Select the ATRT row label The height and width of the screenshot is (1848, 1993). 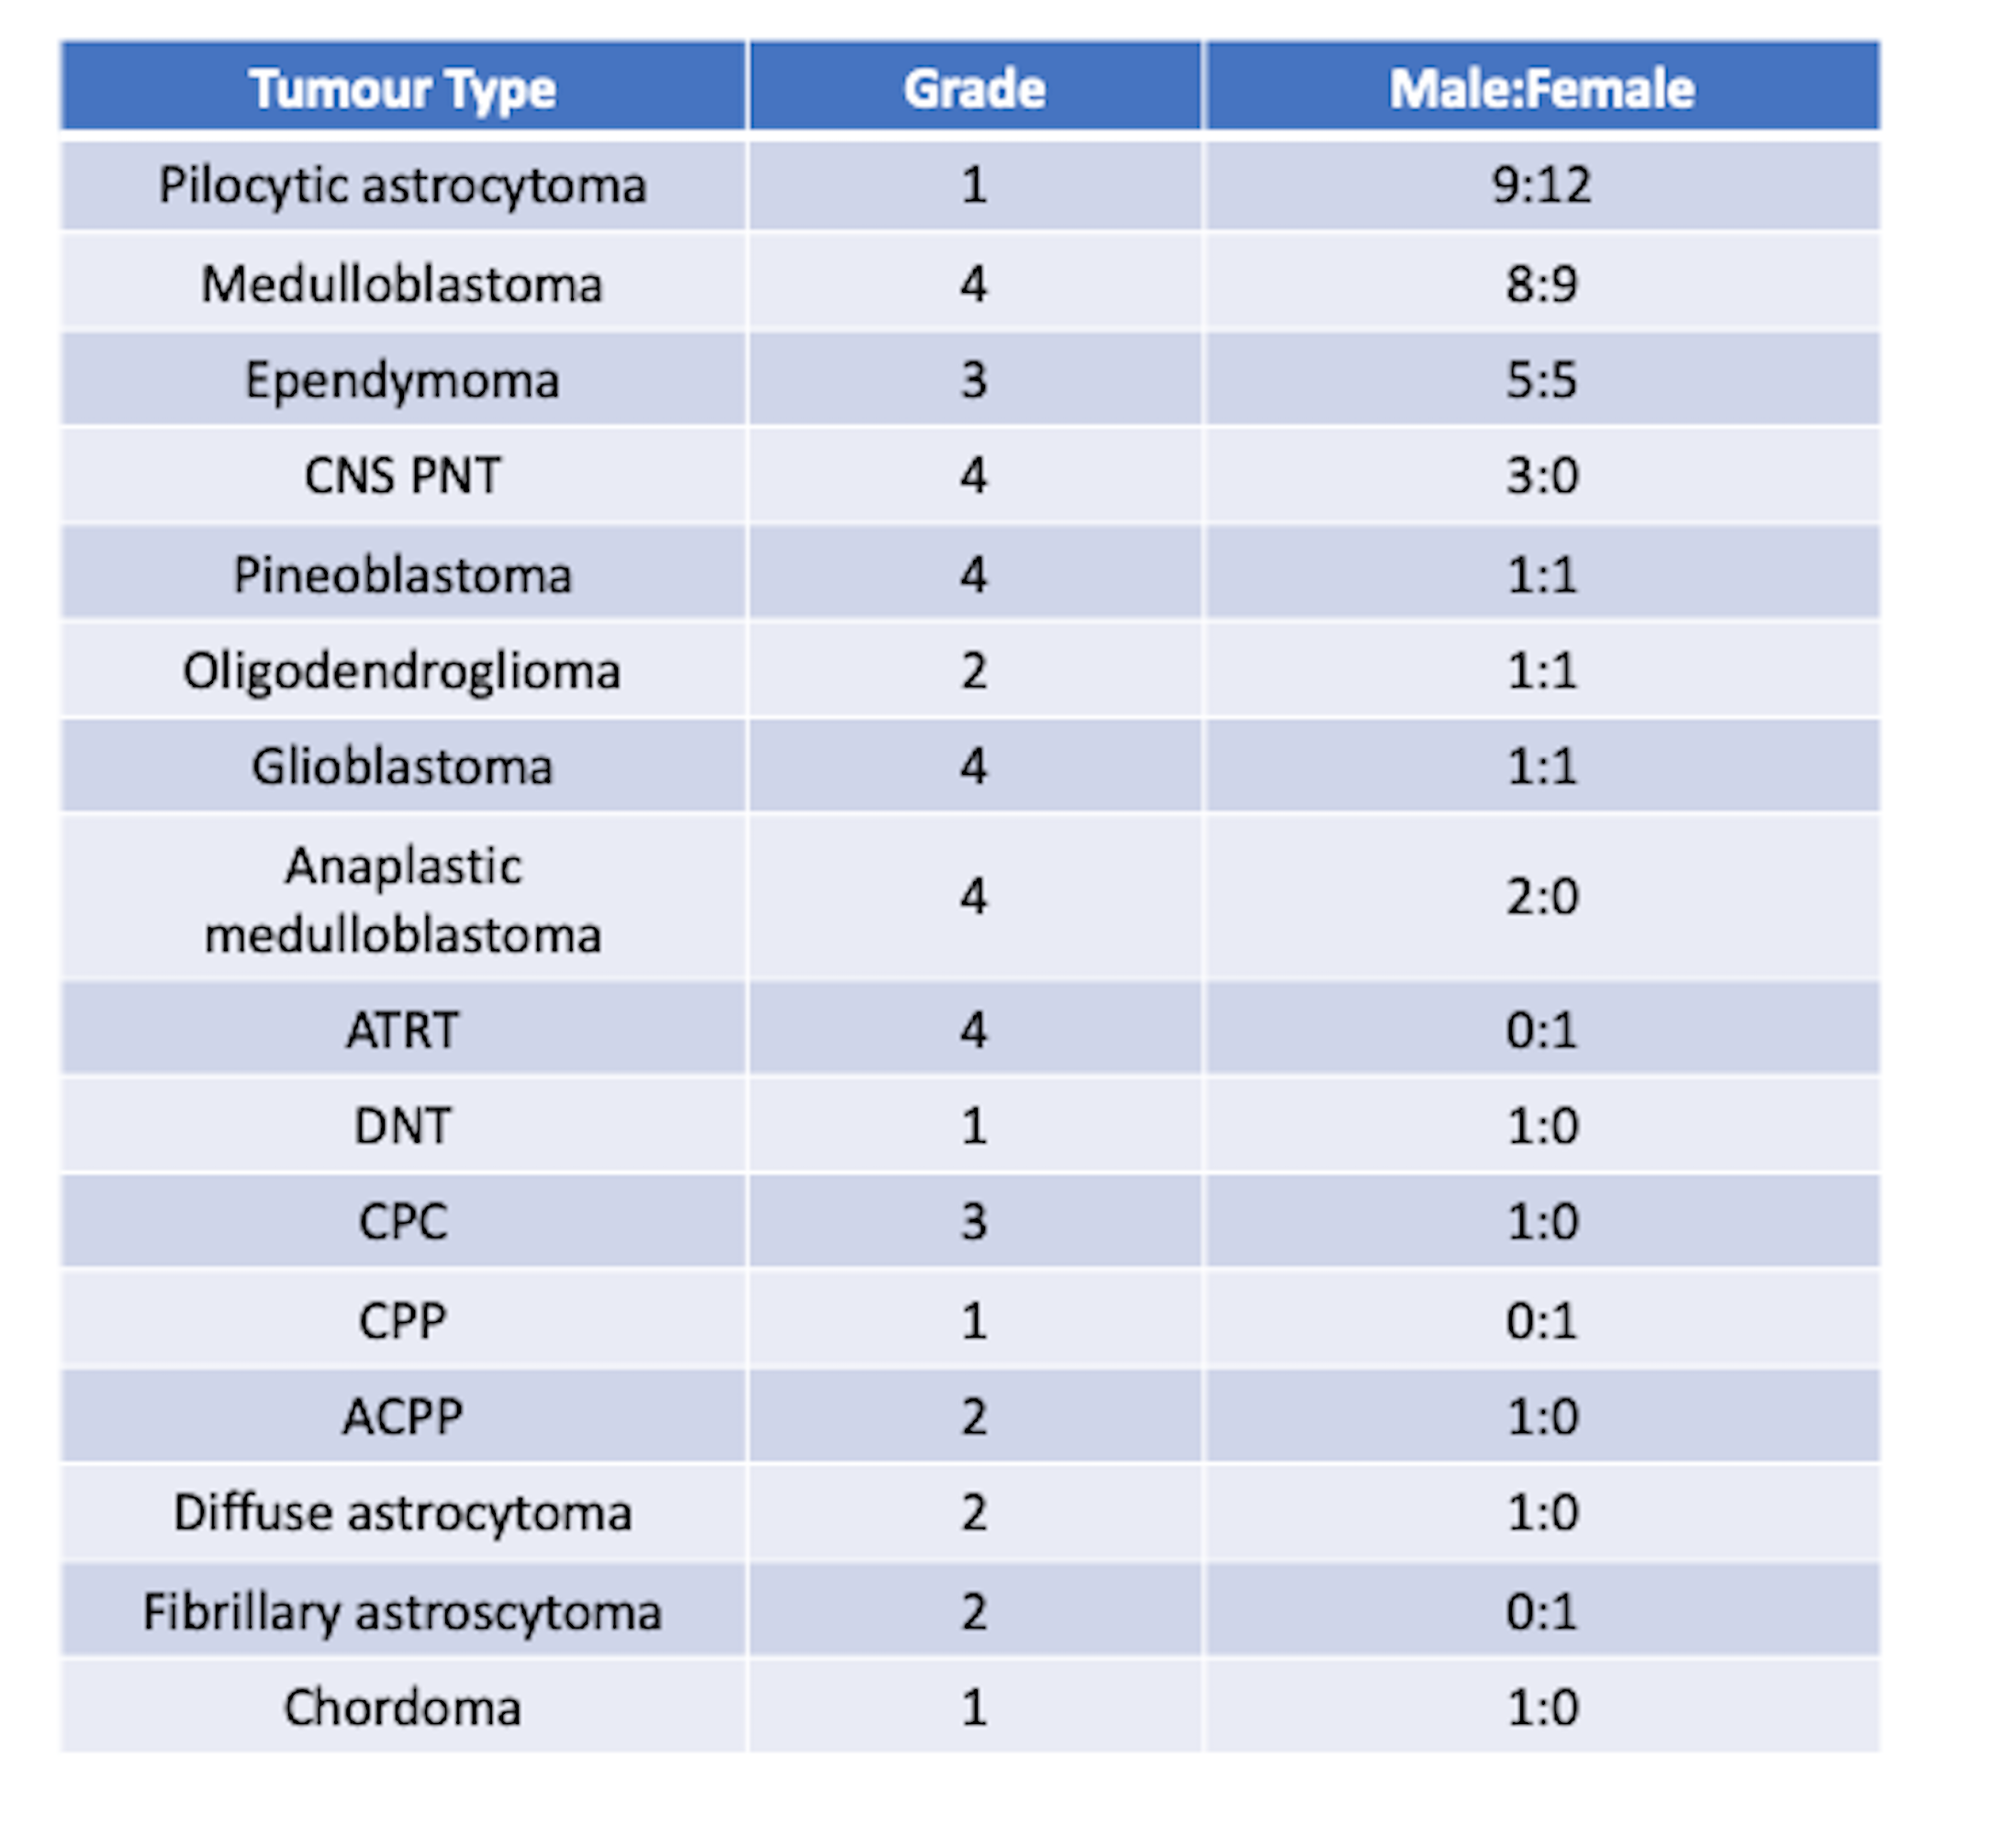click(403, 1029)
